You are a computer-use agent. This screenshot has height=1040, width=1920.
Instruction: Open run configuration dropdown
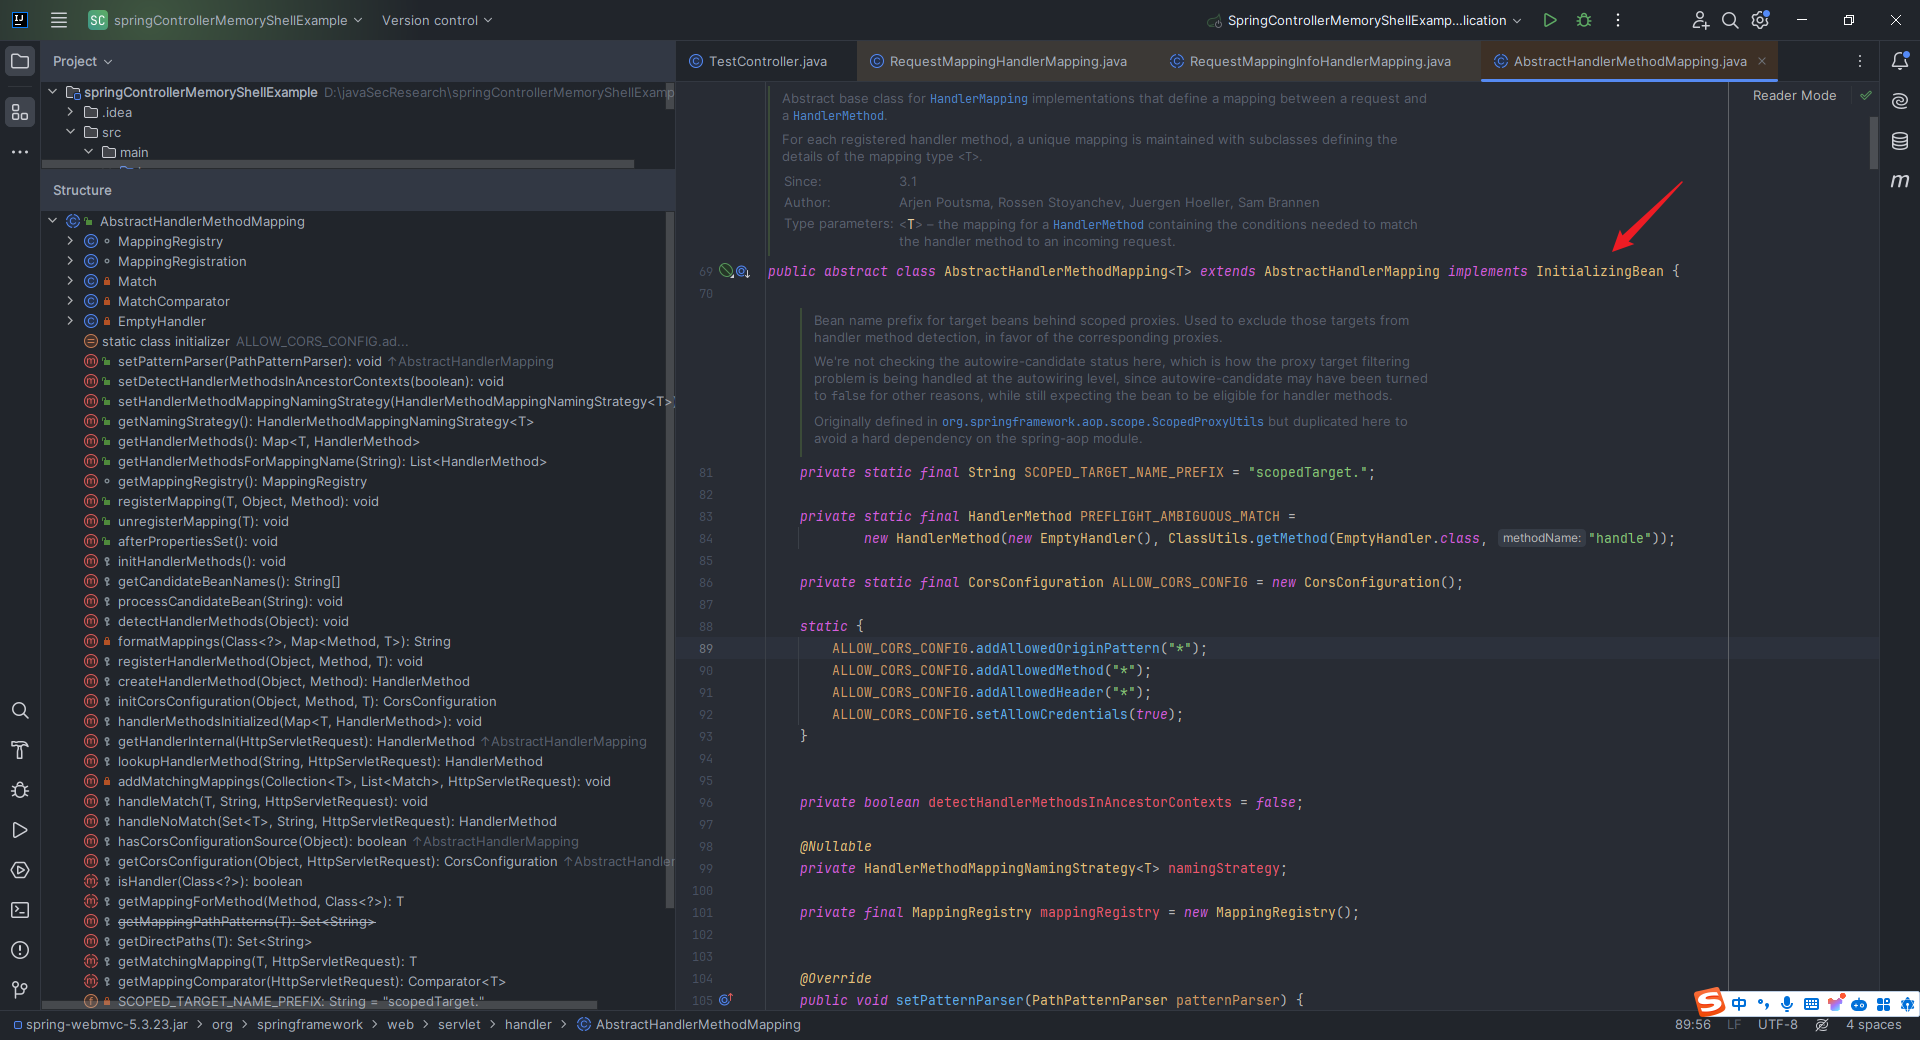click(x=1364, y=20)
